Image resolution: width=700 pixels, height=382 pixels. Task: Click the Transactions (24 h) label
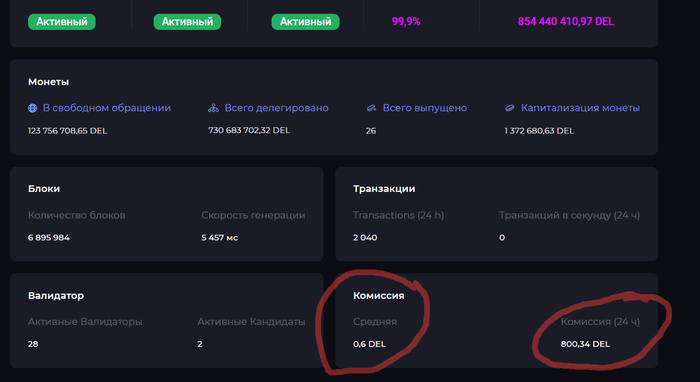tap(399, 215)
